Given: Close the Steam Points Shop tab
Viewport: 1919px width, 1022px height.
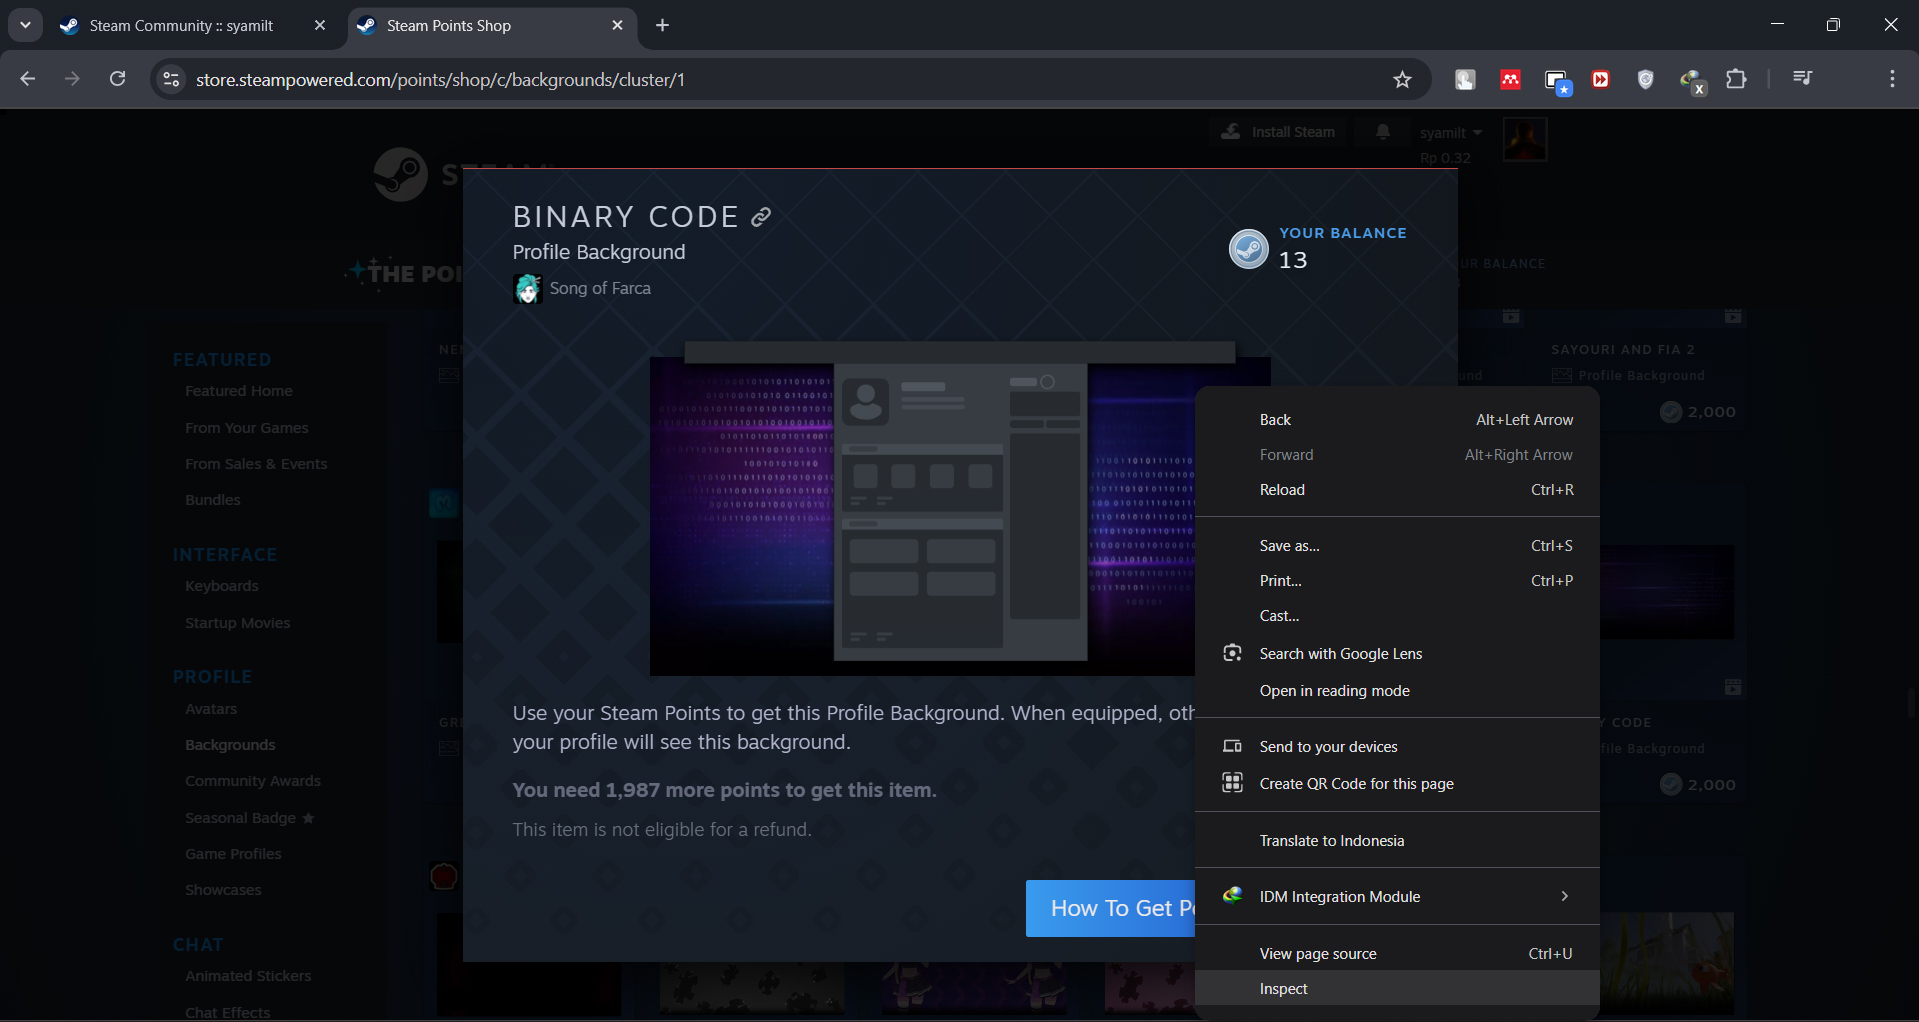Looking at the screenshot, I should (x=617, y=26).
